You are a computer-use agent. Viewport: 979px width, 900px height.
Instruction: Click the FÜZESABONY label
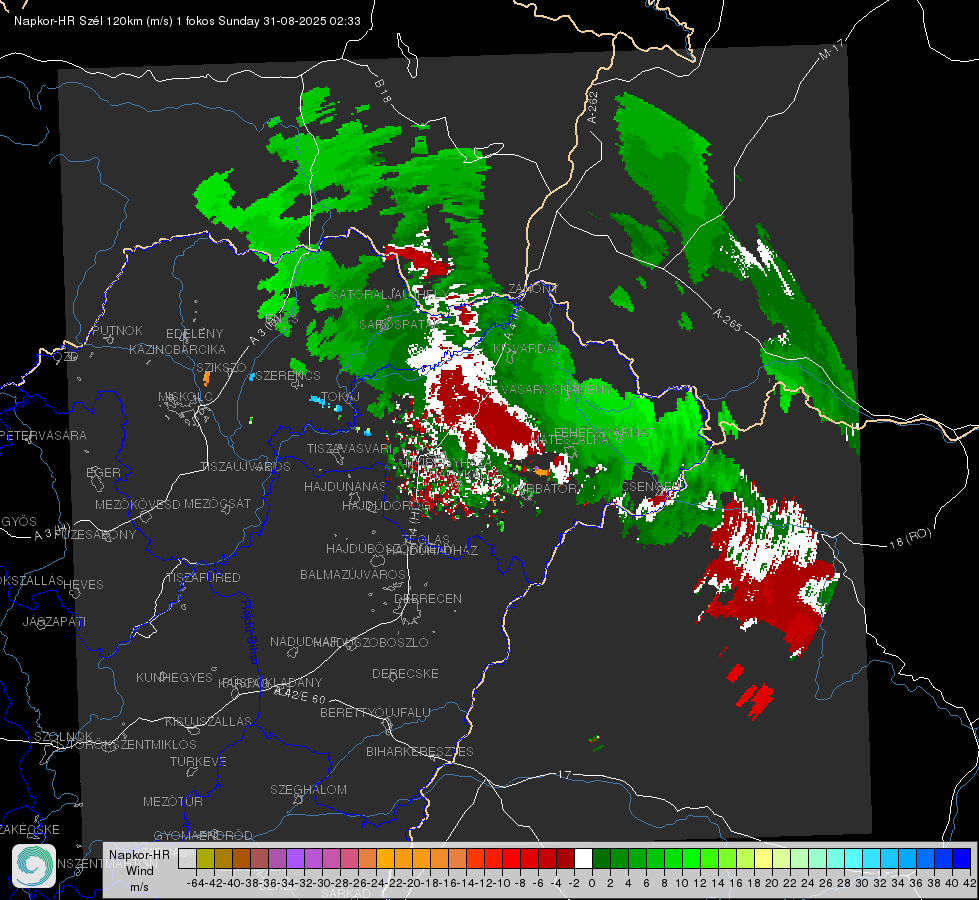95,535
